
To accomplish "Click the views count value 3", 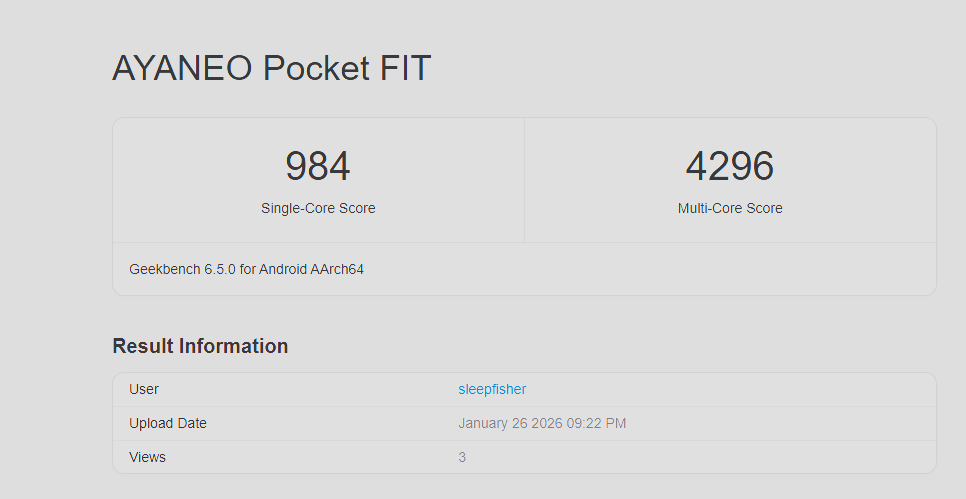I will pyautogui.click(x=462, y=457).
